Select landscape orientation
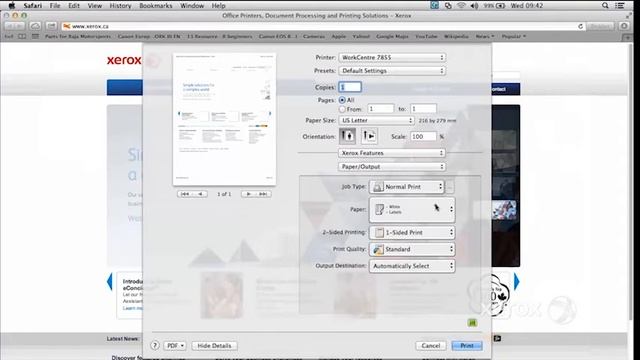This screenshot has height=360, width=640. 369,136
